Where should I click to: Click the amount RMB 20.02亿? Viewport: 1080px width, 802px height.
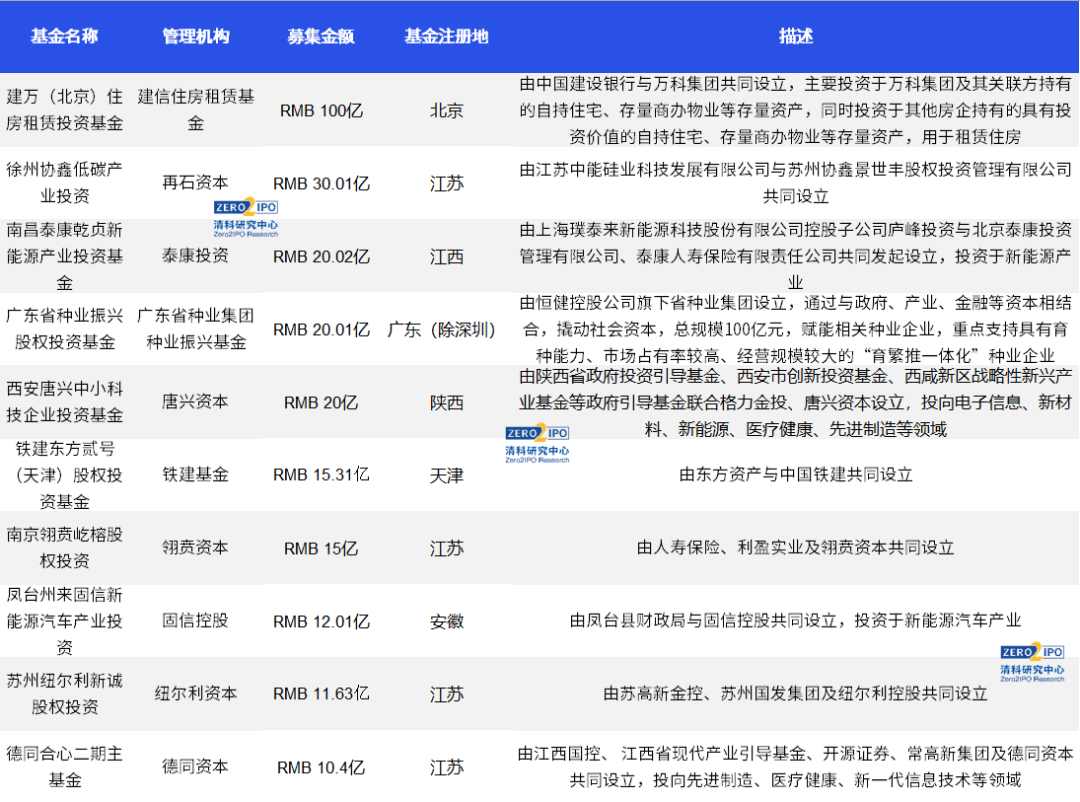[321, 256]
